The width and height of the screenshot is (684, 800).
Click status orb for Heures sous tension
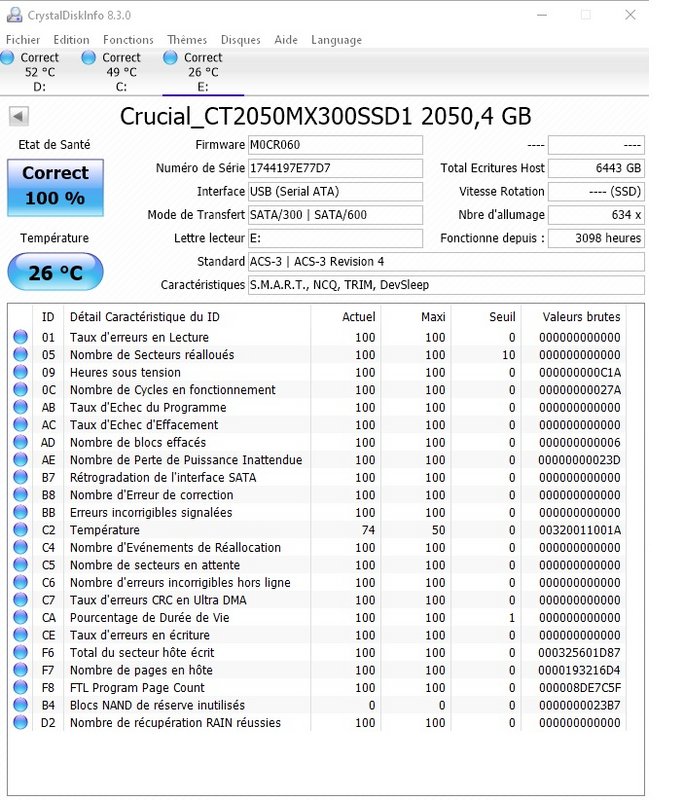pos(20,372)
